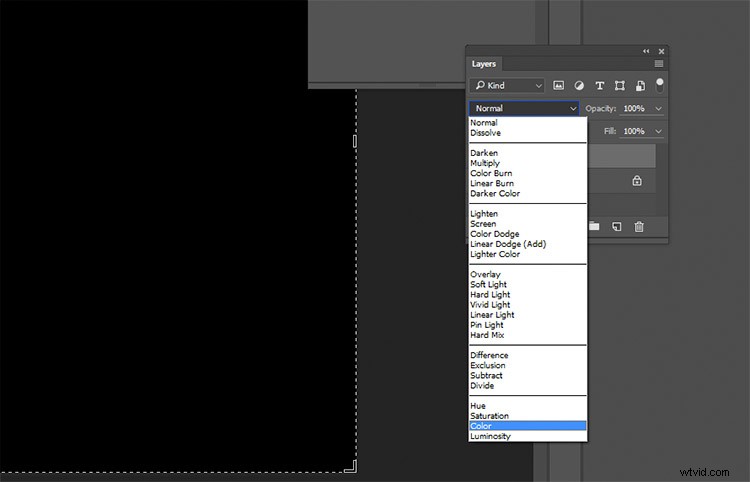Choose Linear Burn blend mode

pyautogui.click(x=528, y=183)
